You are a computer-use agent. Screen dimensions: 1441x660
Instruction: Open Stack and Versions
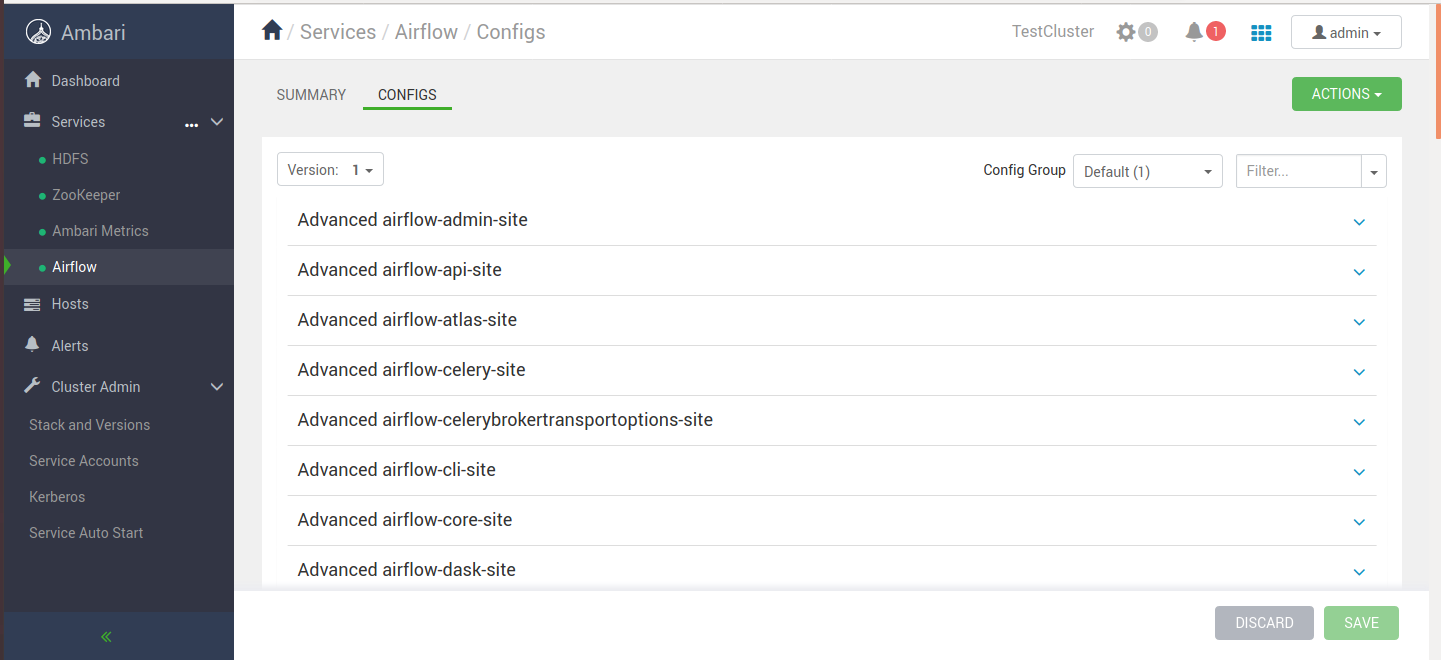click(x=89, y=425)
